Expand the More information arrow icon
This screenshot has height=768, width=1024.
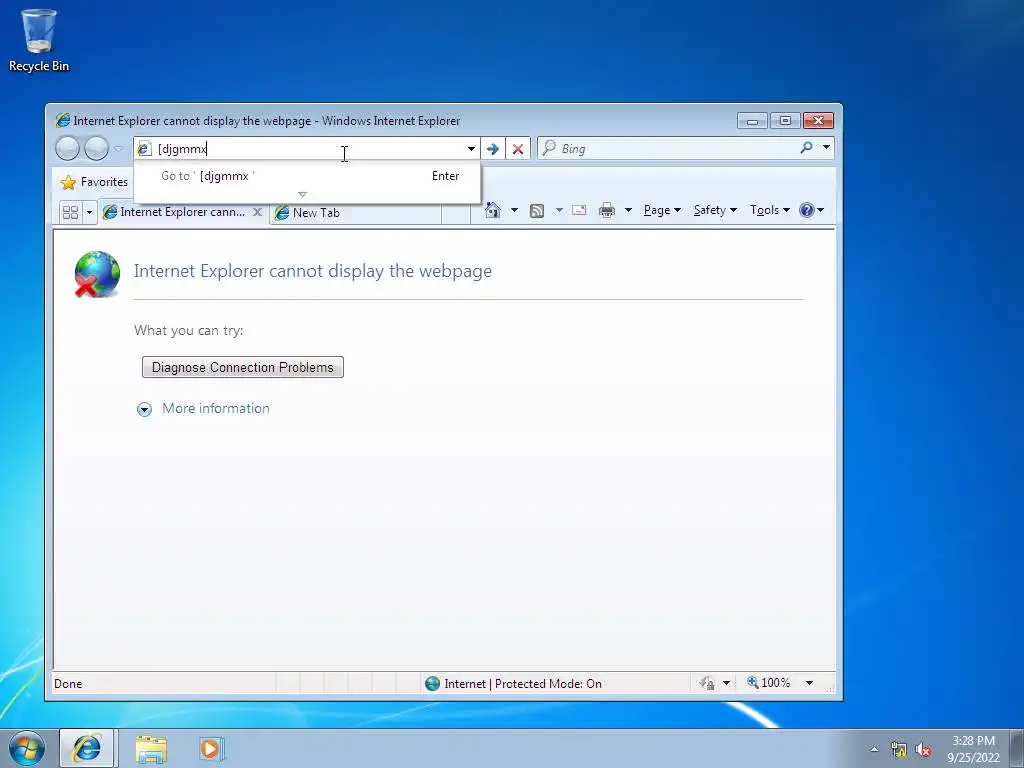(144, 409)
